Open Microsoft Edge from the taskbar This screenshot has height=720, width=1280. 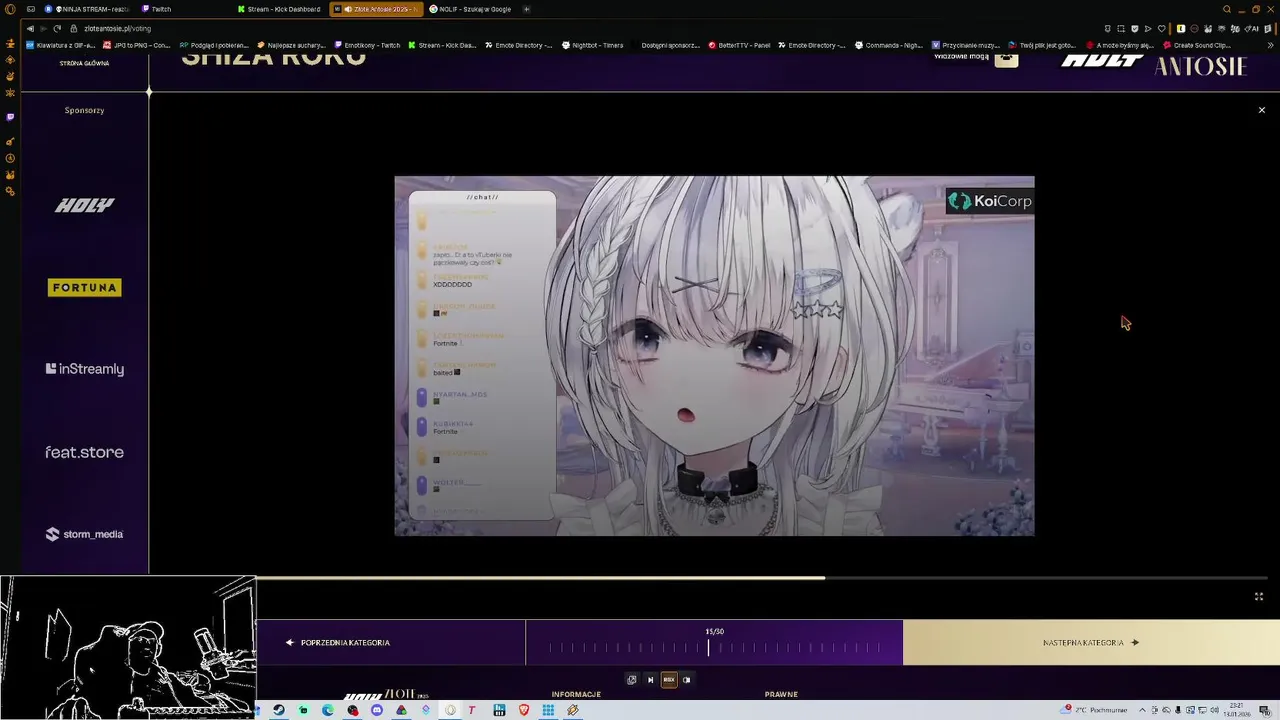(328, 710)
